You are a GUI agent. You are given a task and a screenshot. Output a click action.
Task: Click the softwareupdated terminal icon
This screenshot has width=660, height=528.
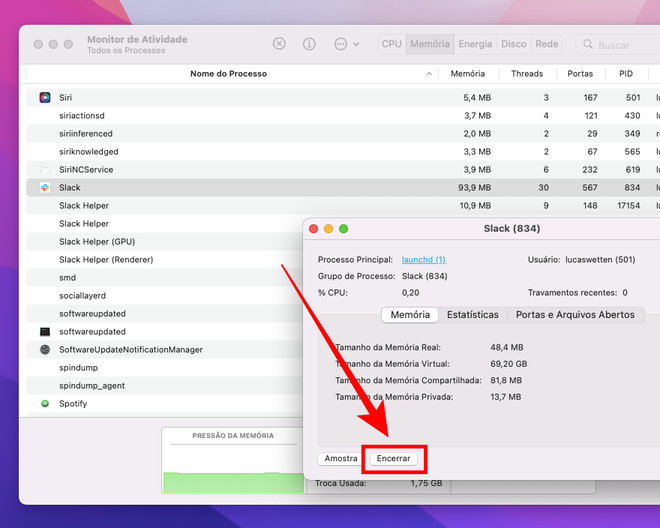click(45, 332)
